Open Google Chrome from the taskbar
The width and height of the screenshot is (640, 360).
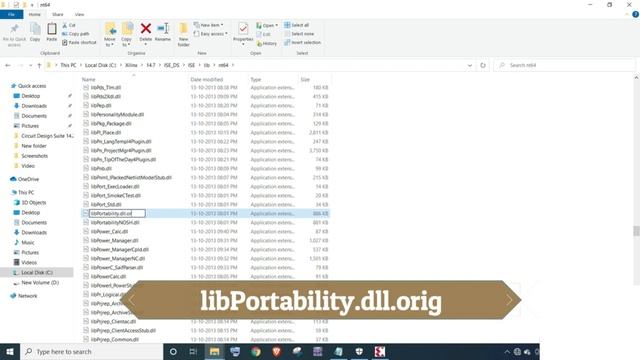pos(256,351)
